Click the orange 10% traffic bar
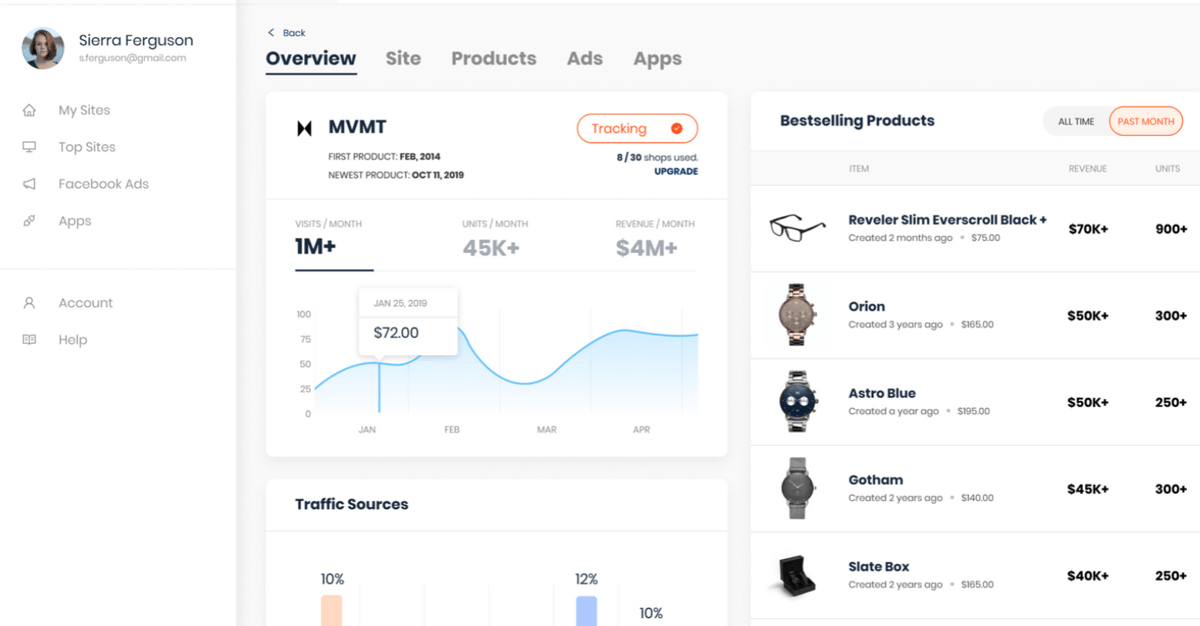Screen dimensions: 1200x626 click(331, 611)
